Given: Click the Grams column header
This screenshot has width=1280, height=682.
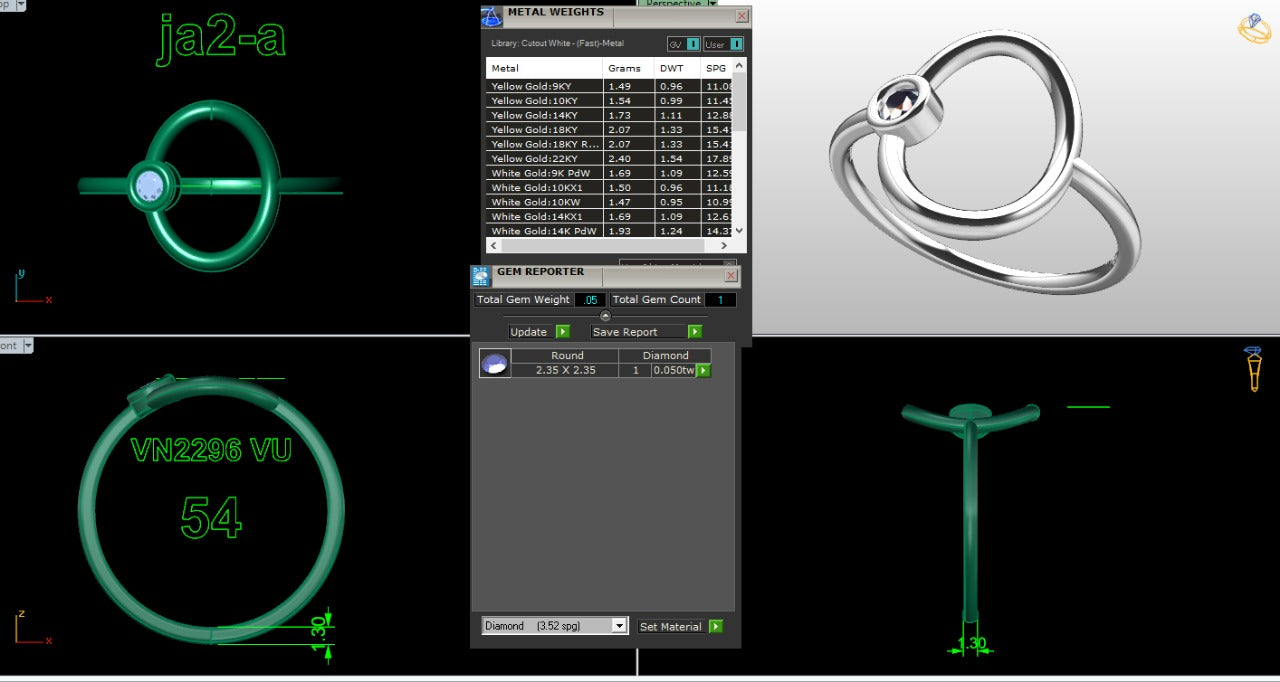Looking at the screenshot, I should 629,68.
